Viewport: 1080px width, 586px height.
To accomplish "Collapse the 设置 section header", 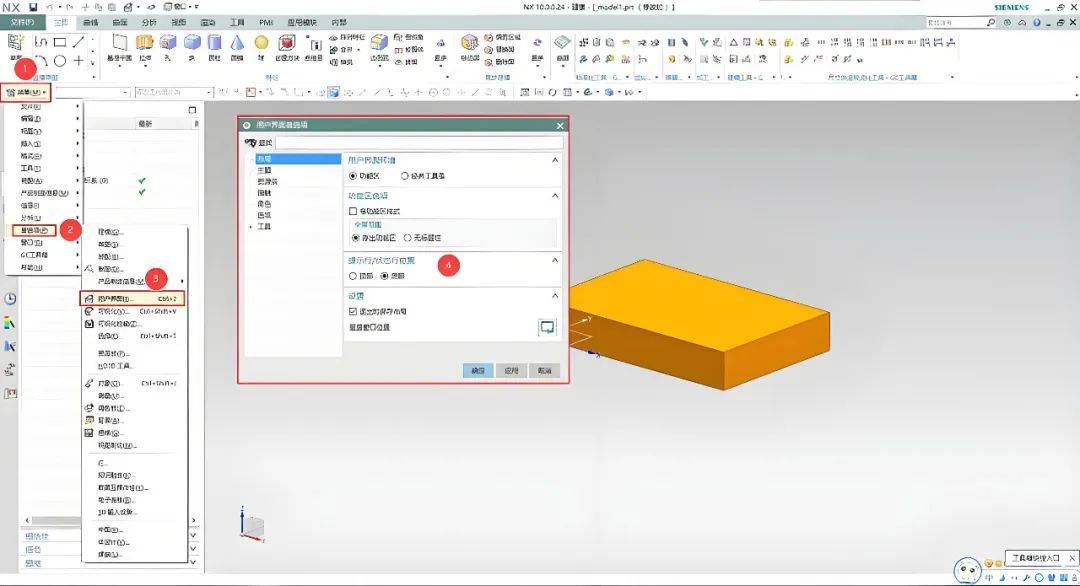I will [x=554, y=295].
